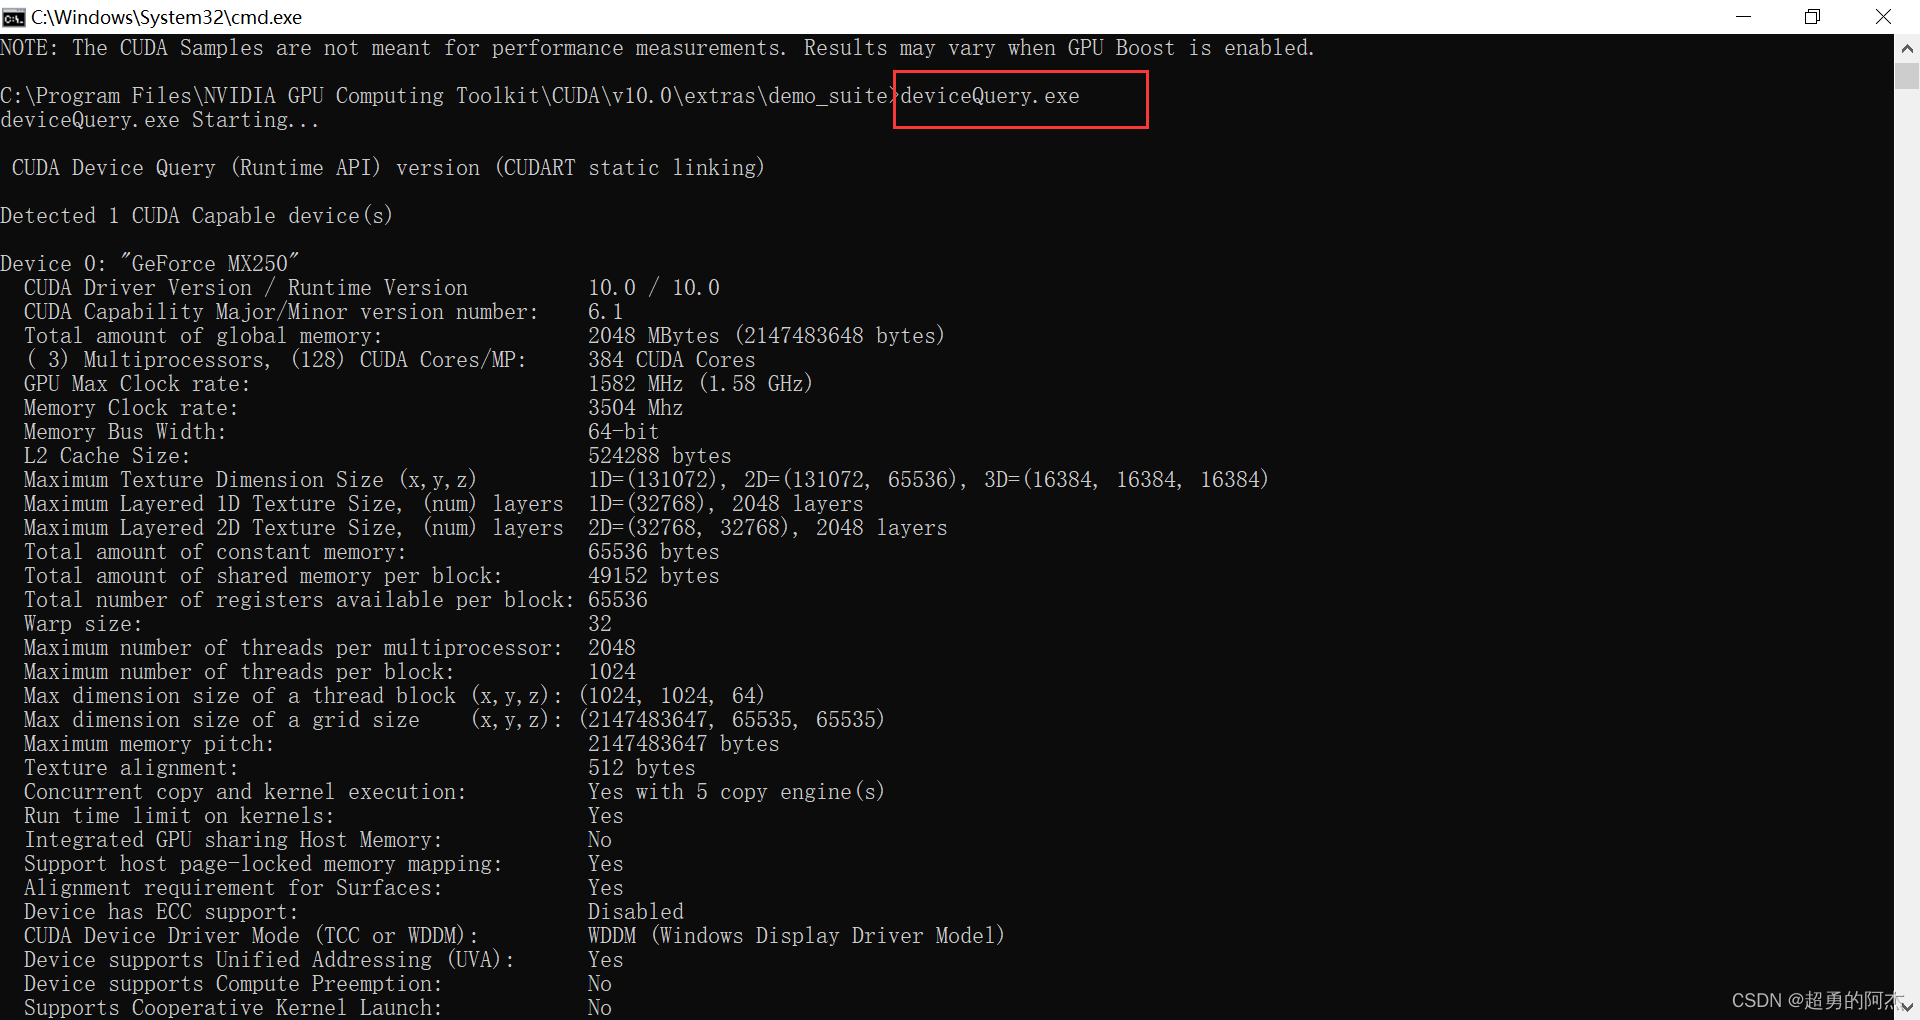Click 'WDDM (Windows Display Driver Model)' value
The width and height of the screenshot is (1920, 1020).
coord(796,936)
